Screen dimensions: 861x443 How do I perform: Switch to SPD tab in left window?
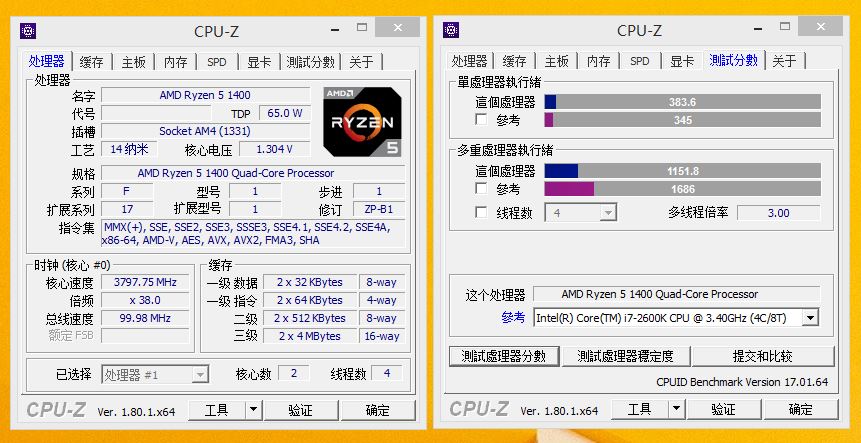click(x=217, y=62)
